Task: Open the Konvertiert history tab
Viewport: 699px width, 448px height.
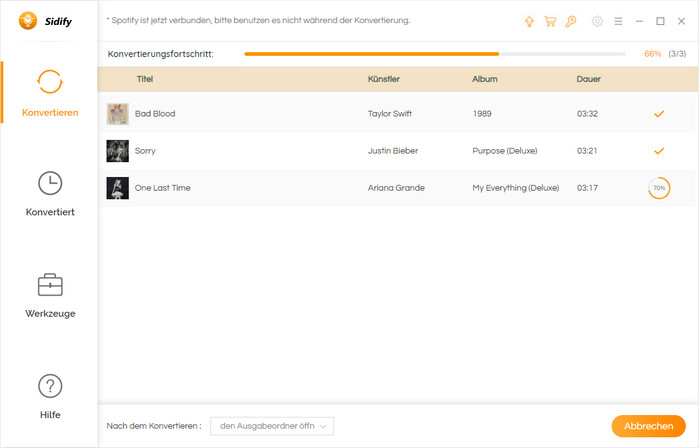Action: [49, 193]
